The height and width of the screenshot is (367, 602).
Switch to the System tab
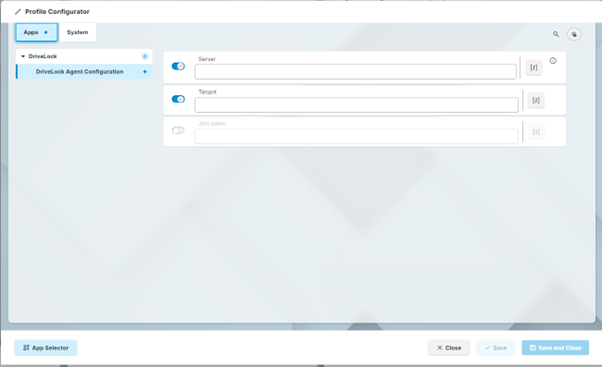[78, 32]
